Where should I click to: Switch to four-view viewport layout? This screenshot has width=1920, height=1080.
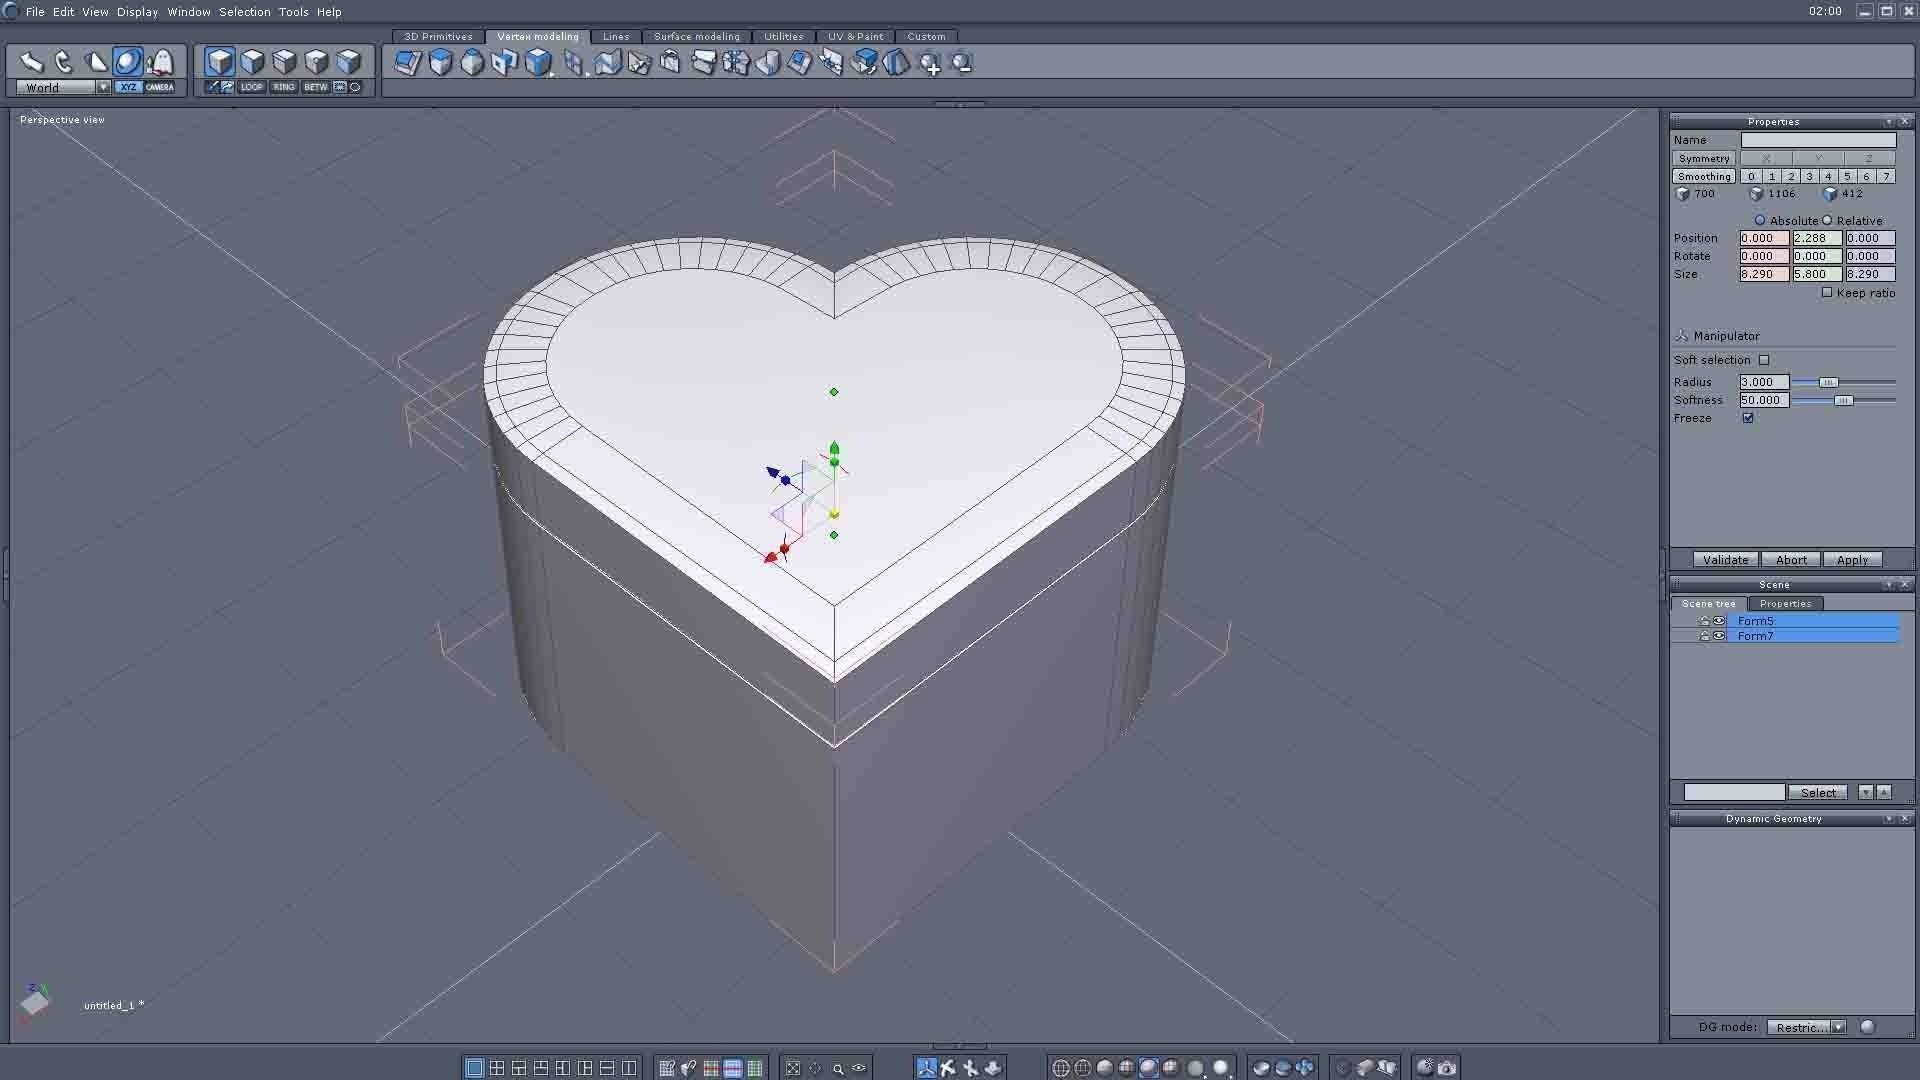pos(496,1068)
